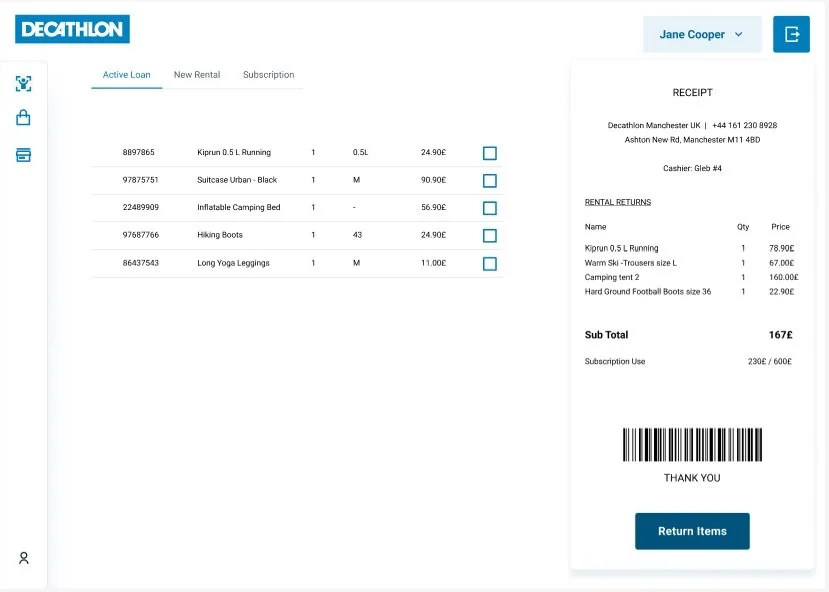The height and width of the screenshot is (592, 829).
Task: Click item ID 97875751
Action: tap(141, 180)
